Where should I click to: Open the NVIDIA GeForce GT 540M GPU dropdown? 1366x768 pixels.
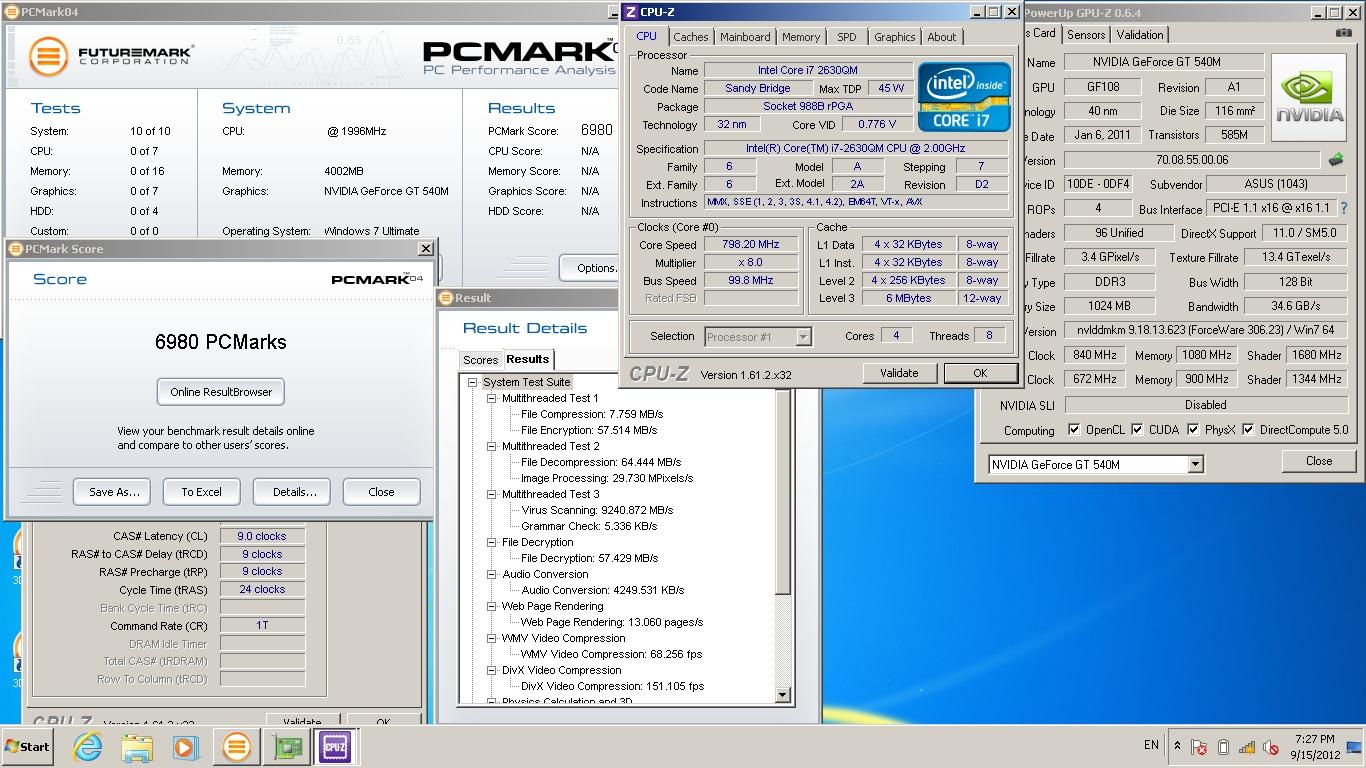click(1195, 465)
